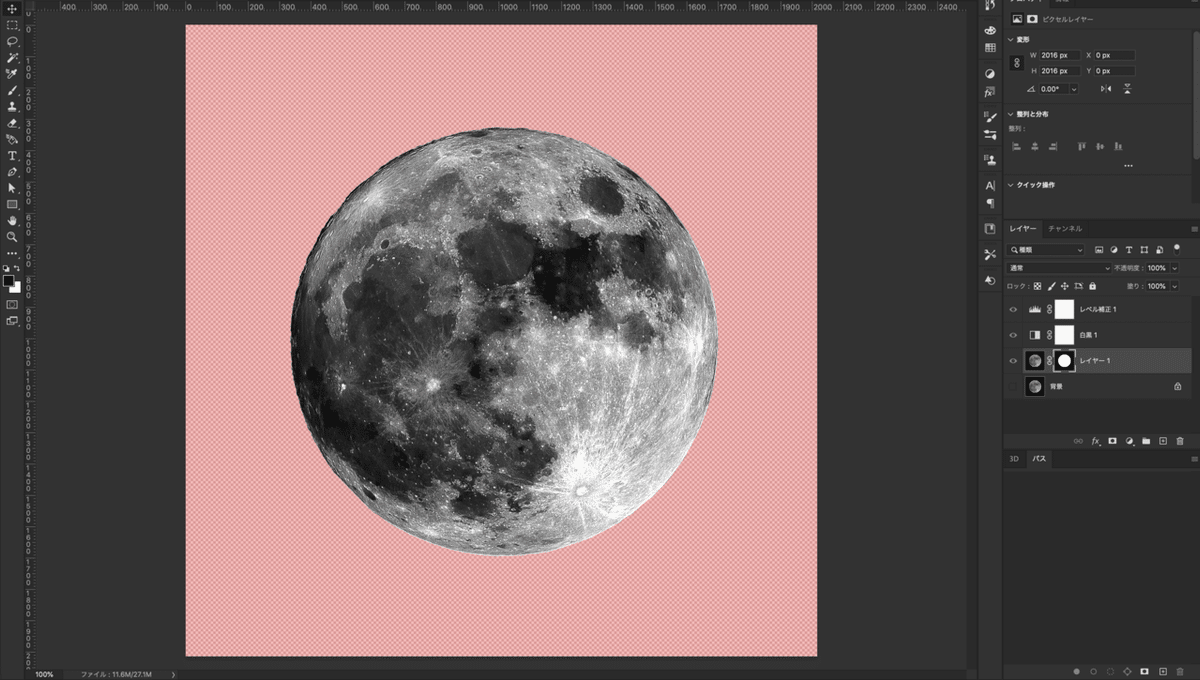Screen dimensions: 1200x680
Task: Open the Layers panel options menu
Action: (x=1193, y=229)
